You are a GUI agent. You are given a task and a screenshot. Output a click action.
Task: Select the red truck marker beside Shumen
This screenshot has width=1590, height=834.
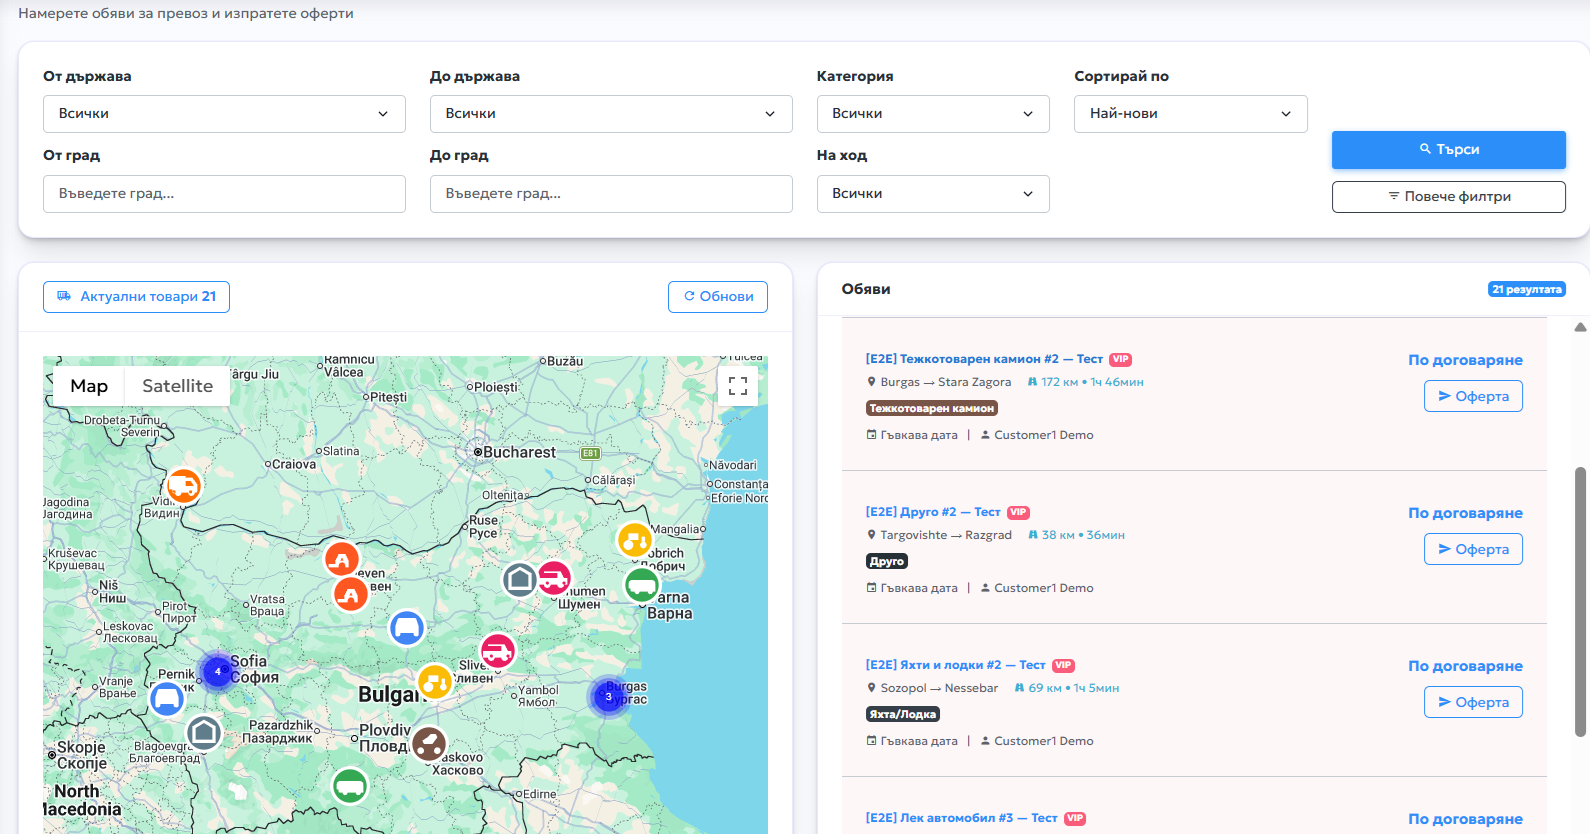(554, 577)
